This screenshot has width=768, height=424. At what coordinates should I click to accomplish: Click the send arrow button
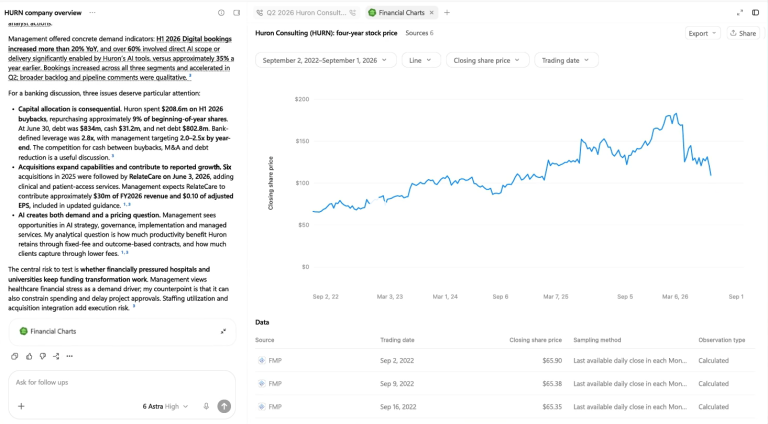(x=224, y=406)
